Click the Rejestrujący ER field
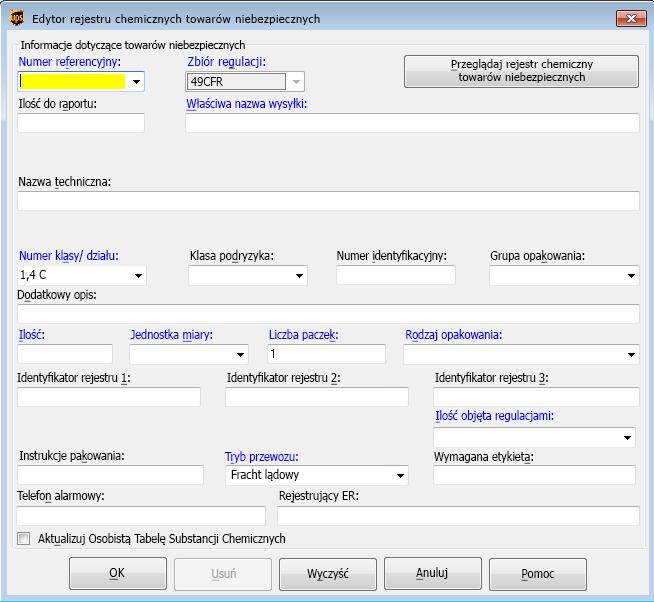The width and height of the screenshot is (654, 602). click(458, 516)
